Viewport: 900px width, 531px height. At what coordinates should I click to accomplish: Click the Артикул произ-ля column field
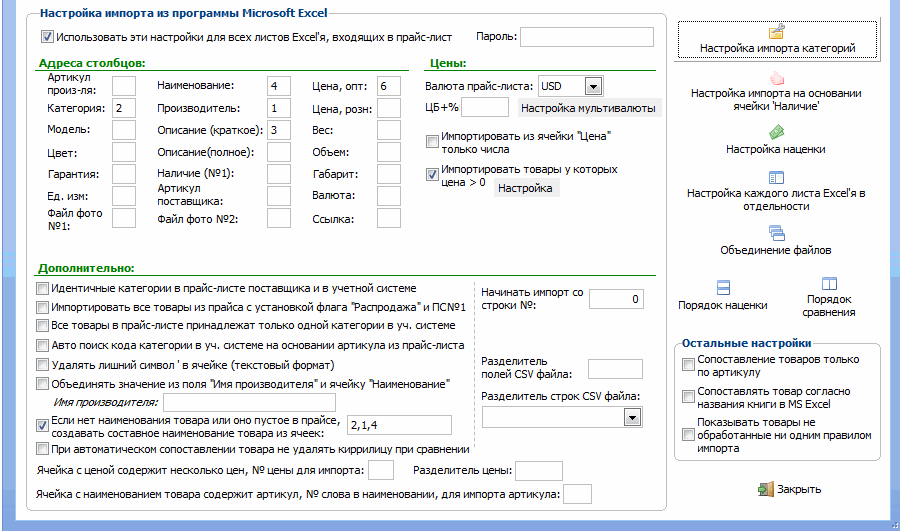(x=124, y=86)
